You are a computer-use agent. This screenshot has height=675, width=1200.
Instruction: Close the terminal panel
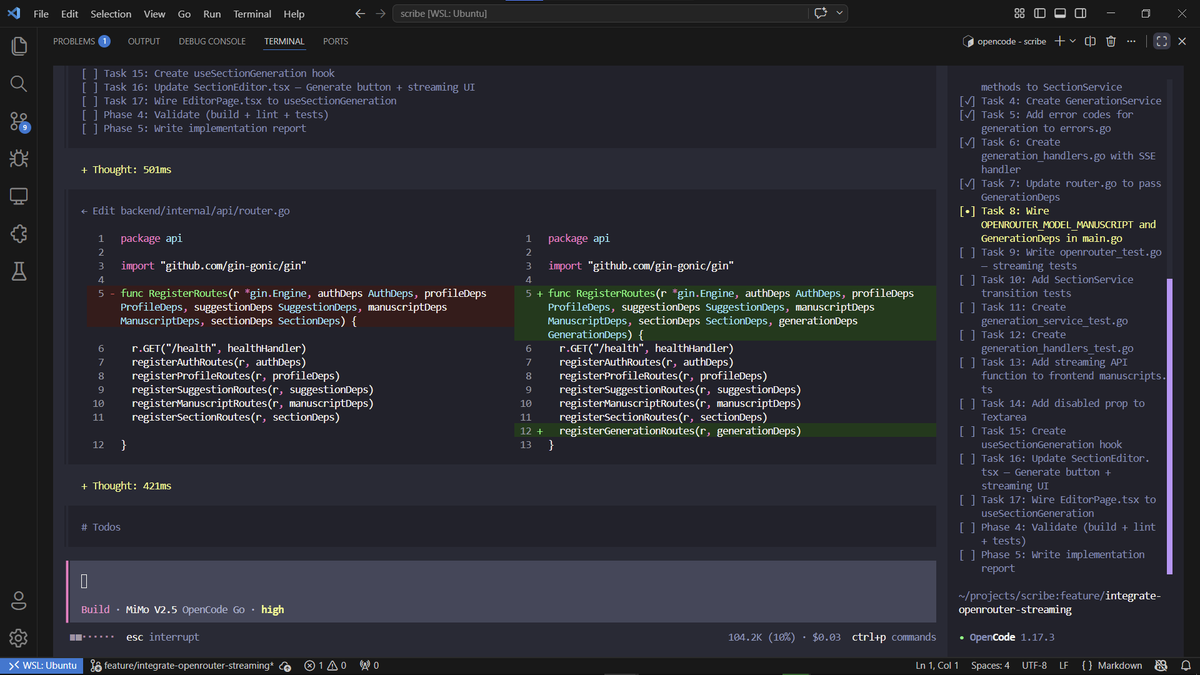pyautogui.click(x=1182, y=41)
